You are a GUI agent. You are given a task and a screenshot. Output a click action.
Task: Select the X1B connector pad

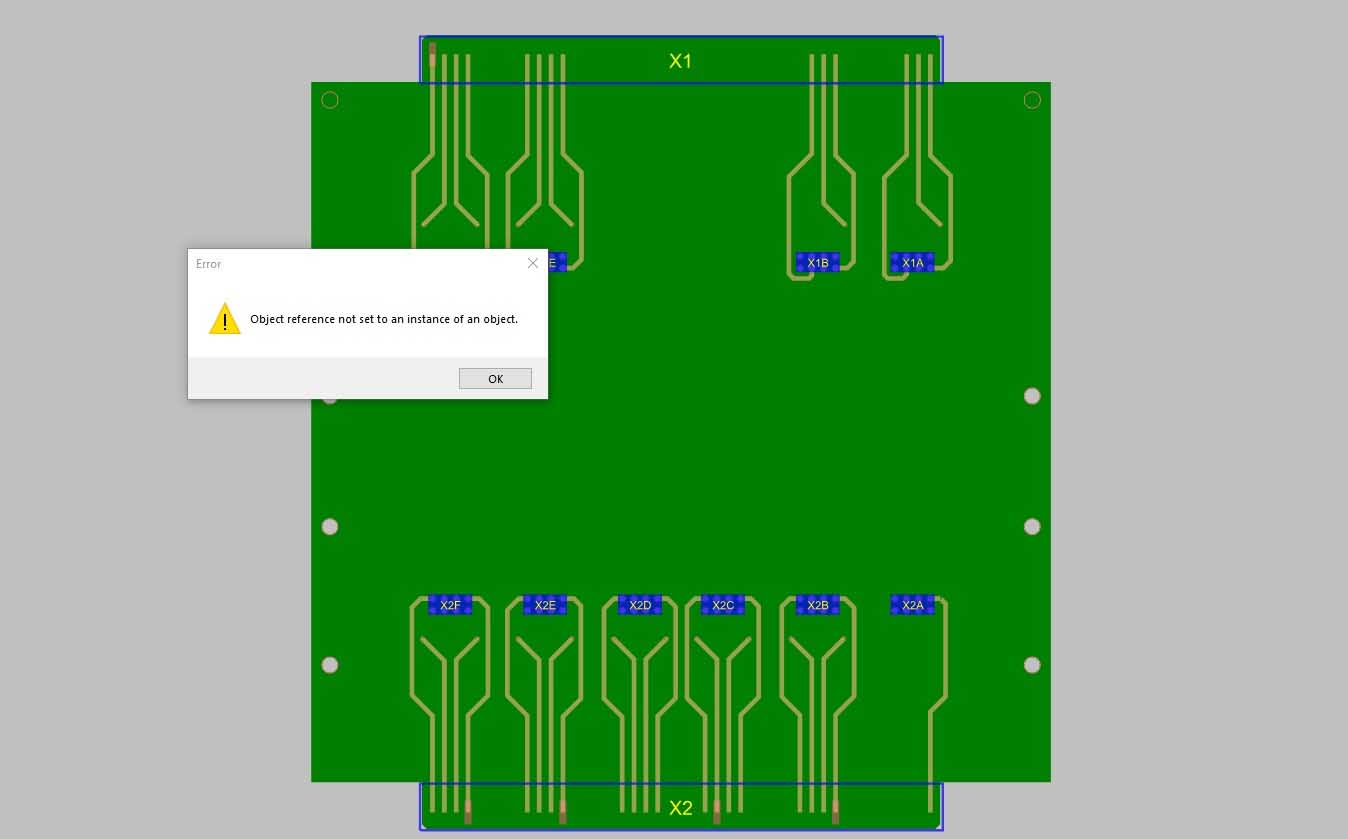(818, 263)
